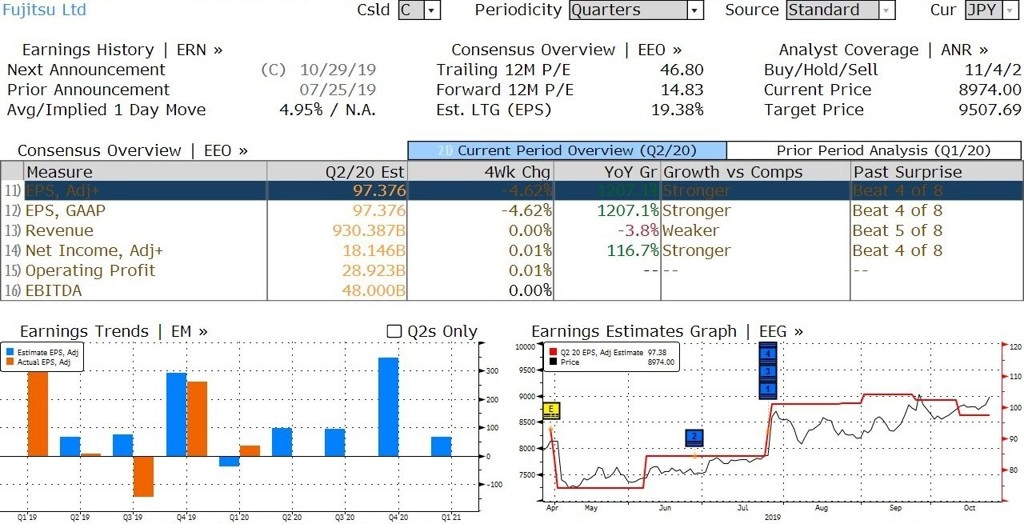Click the Fujitsu Ltd company name

(x=44, y=10)
